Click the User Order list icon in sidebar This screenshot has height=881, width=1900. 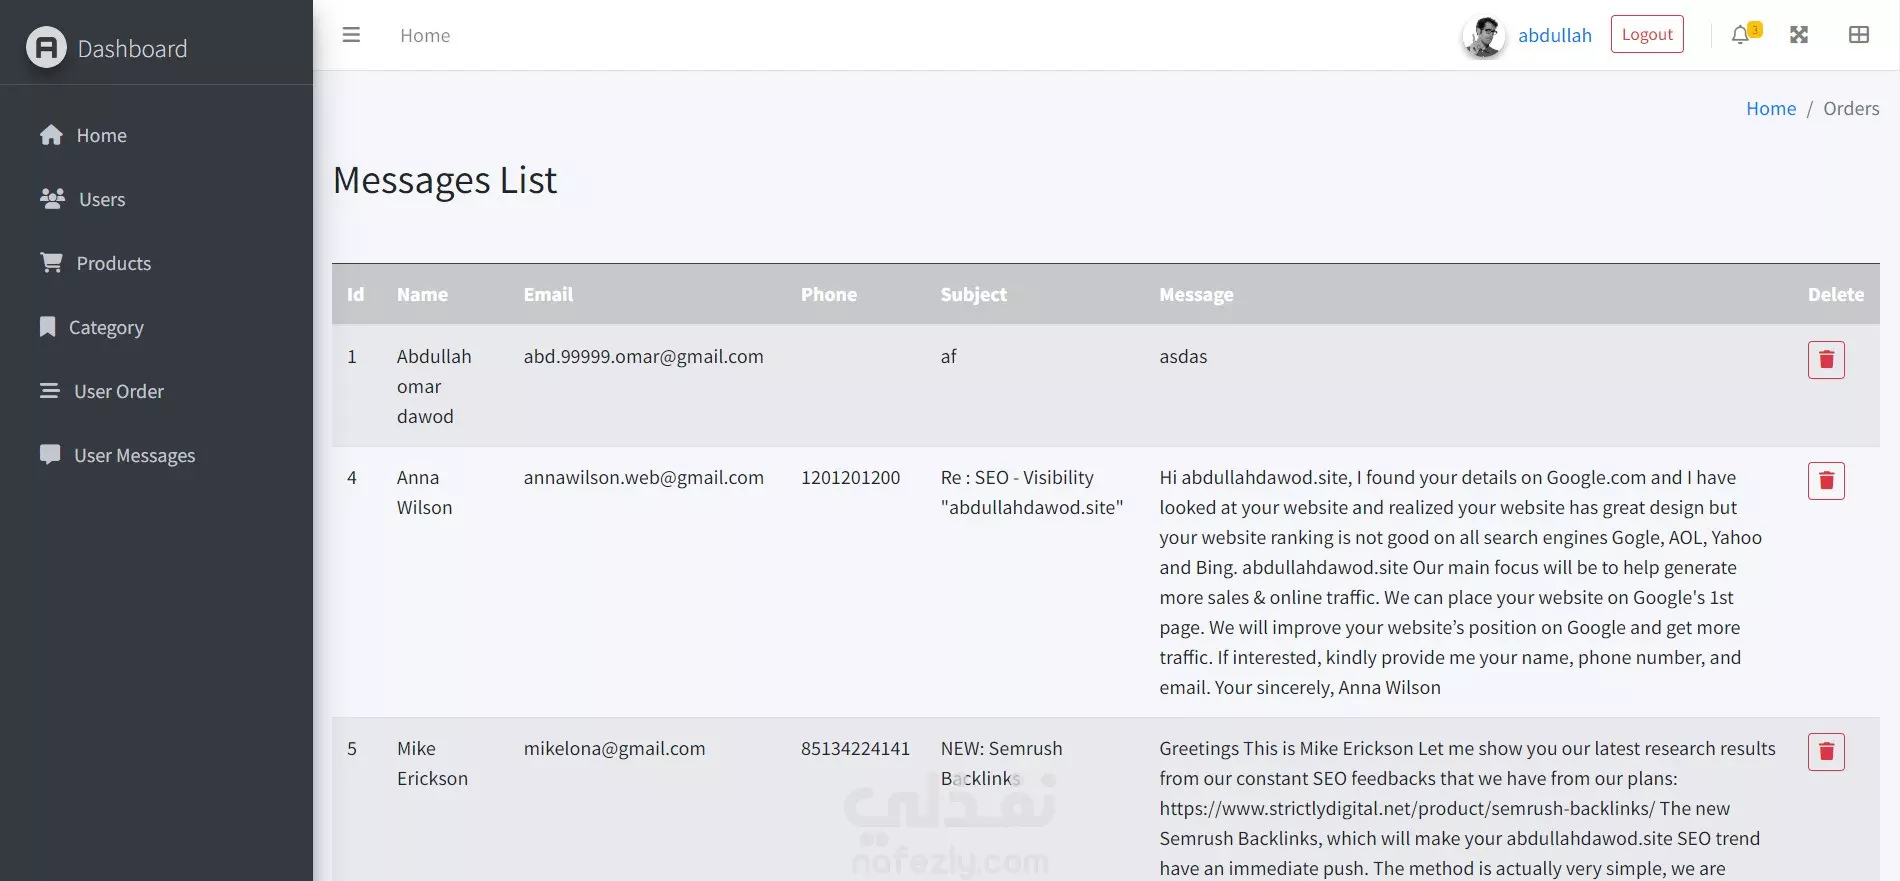click(x=50, y=390)
